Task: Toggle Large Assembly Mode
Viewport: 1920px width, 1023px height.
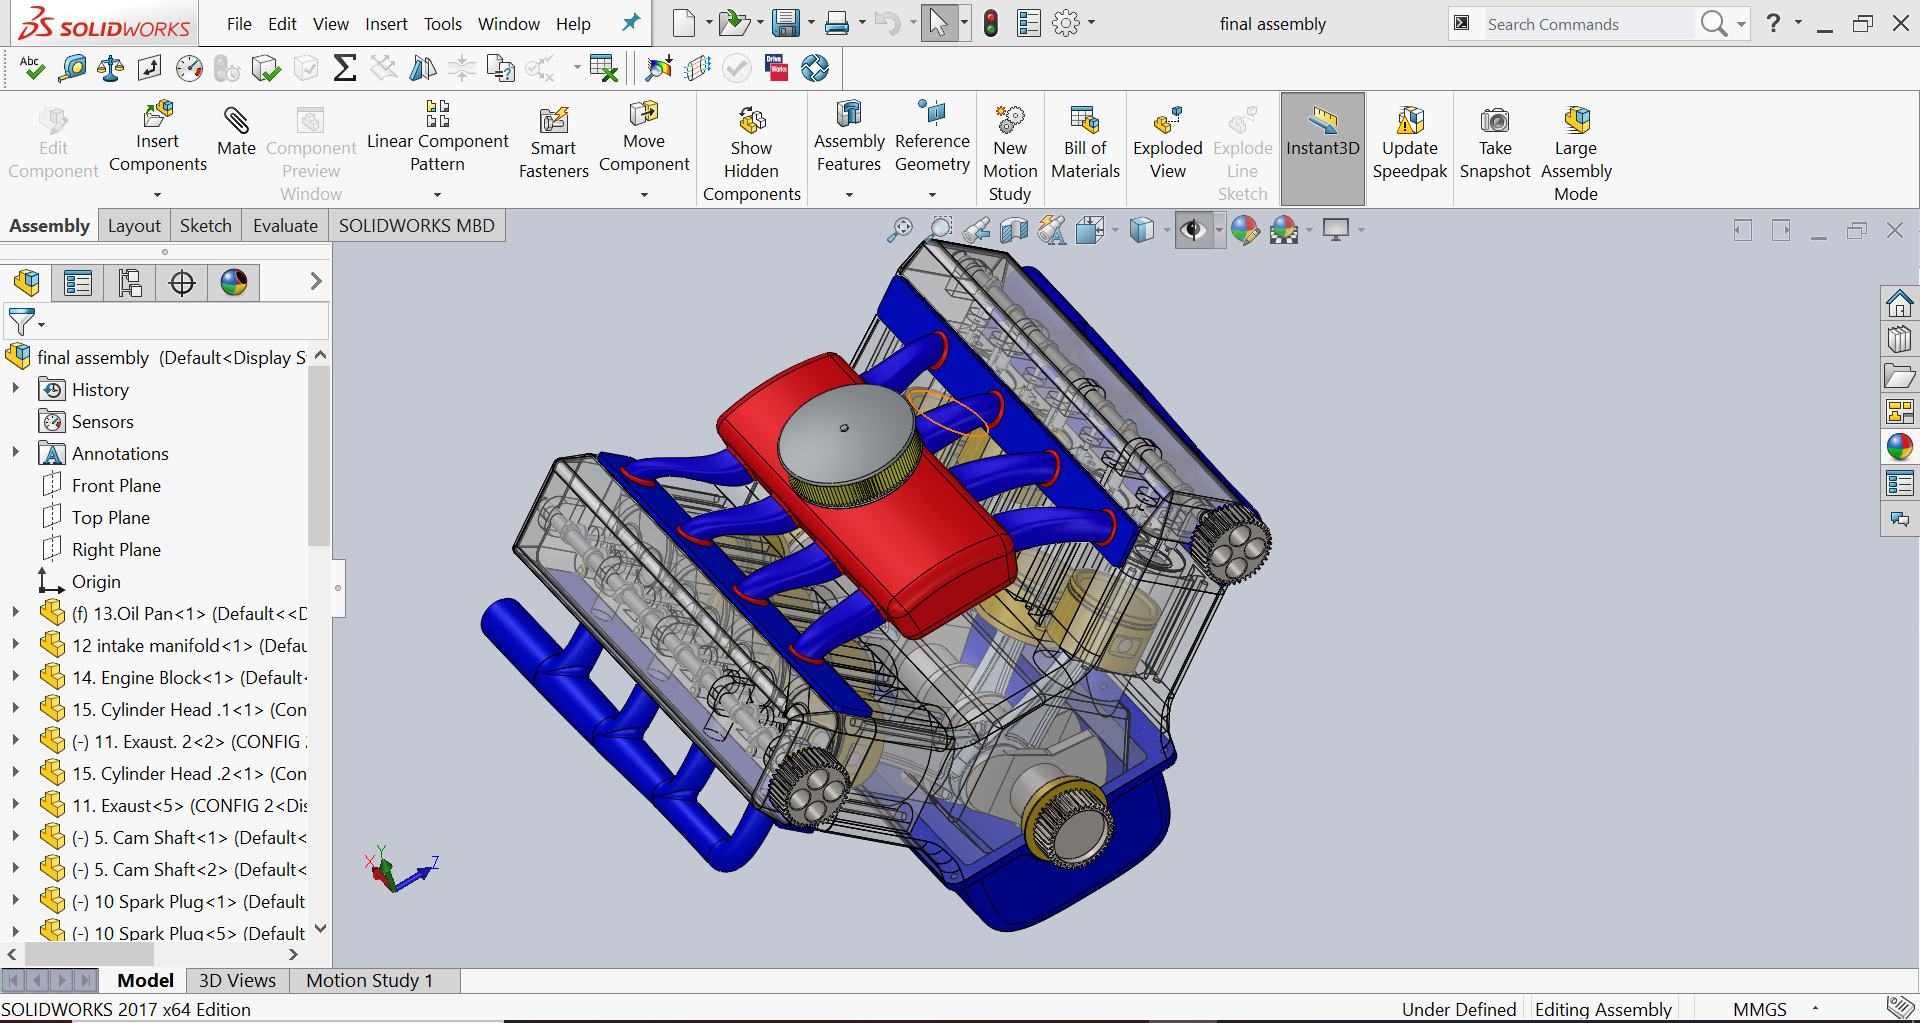Action: pyautogui.click(x=1576, y=154)
